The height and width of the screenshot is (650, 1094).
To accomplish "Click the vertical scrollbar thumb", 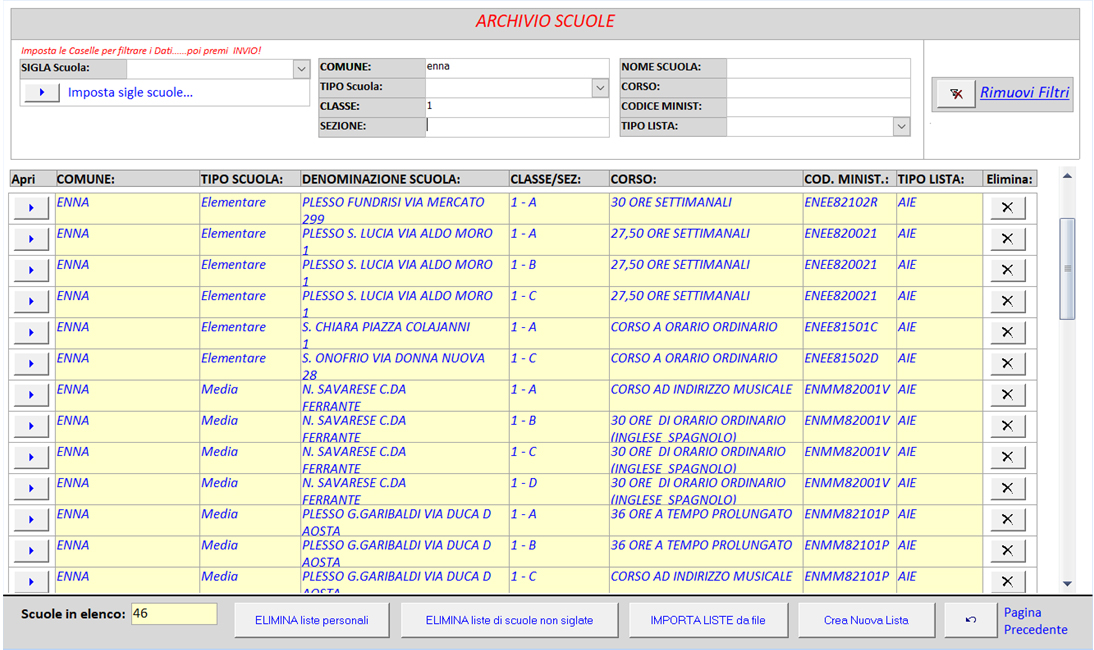I will (x=1067, y=269).
